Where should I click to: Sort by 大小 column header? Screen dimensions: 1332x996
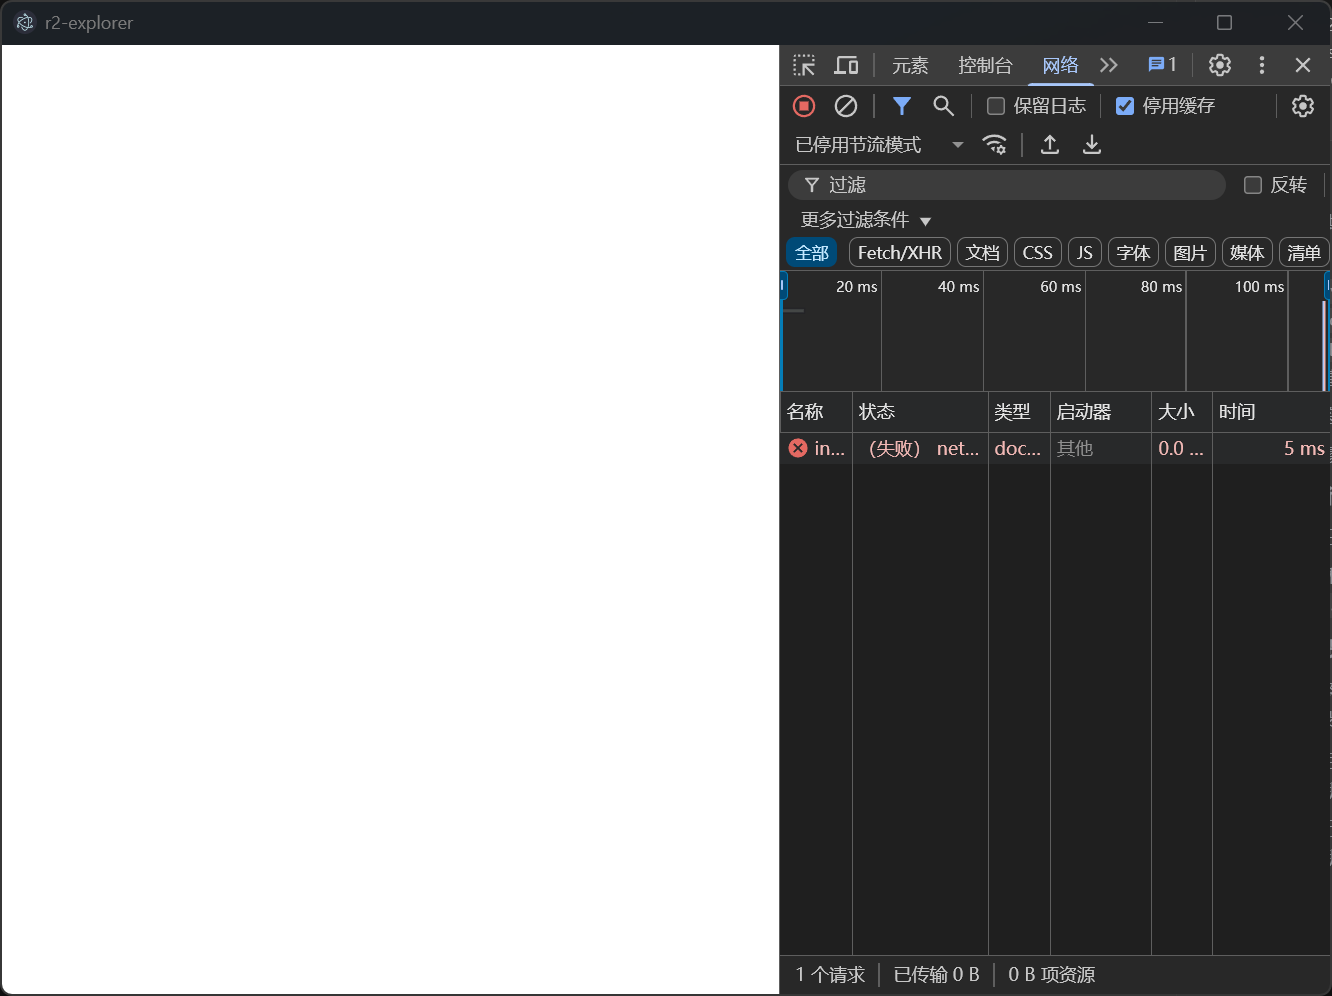point(1182,412)
